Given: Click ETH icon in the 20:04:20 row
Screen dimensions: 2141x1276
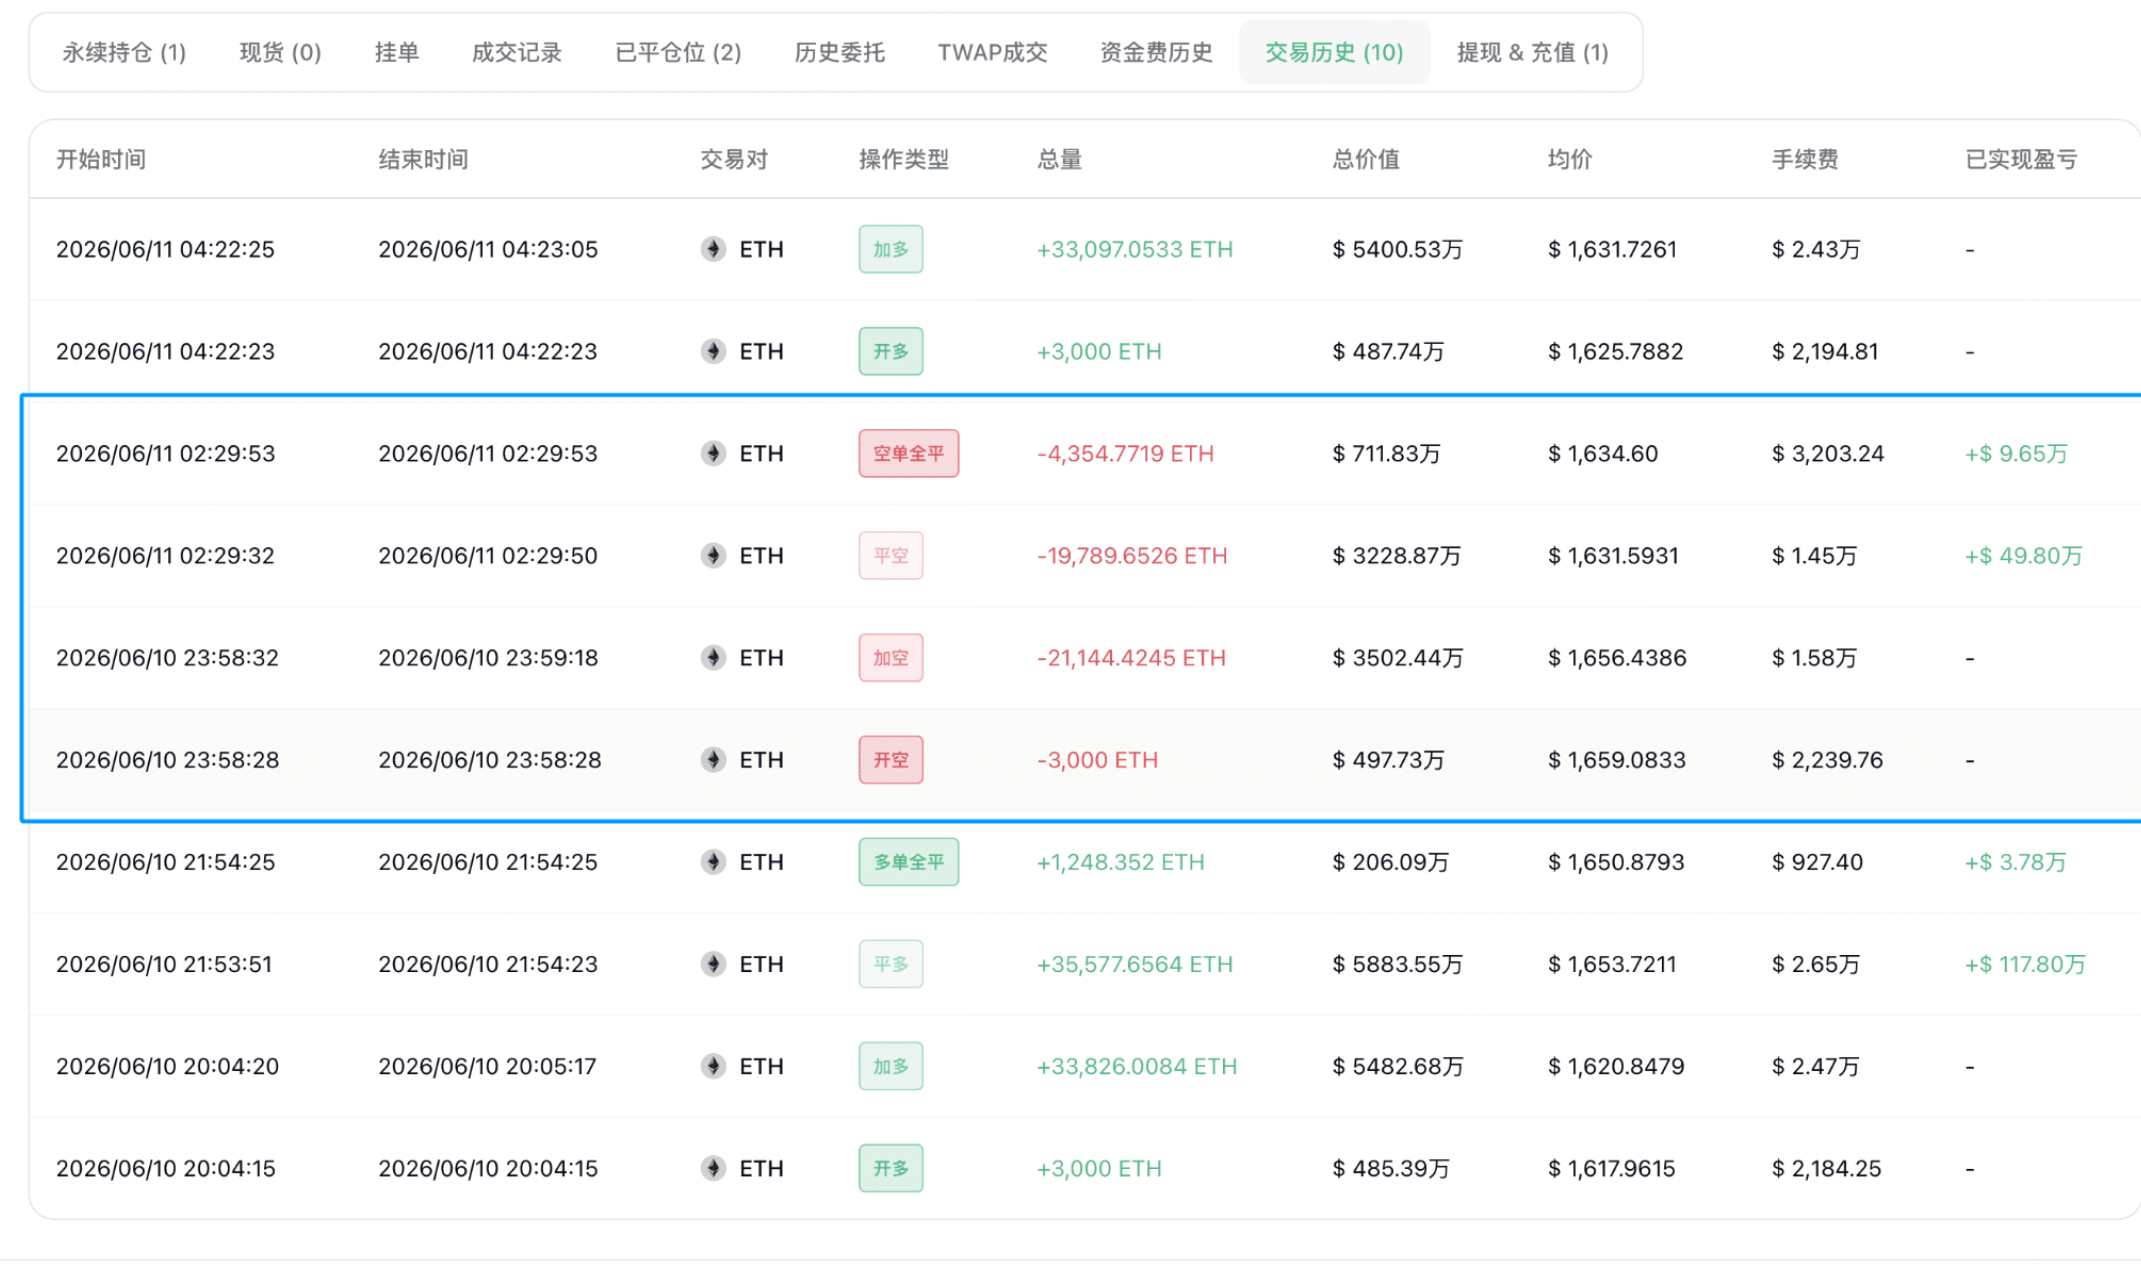Looking at the screenshot, I should click(x=713, y=1065).
